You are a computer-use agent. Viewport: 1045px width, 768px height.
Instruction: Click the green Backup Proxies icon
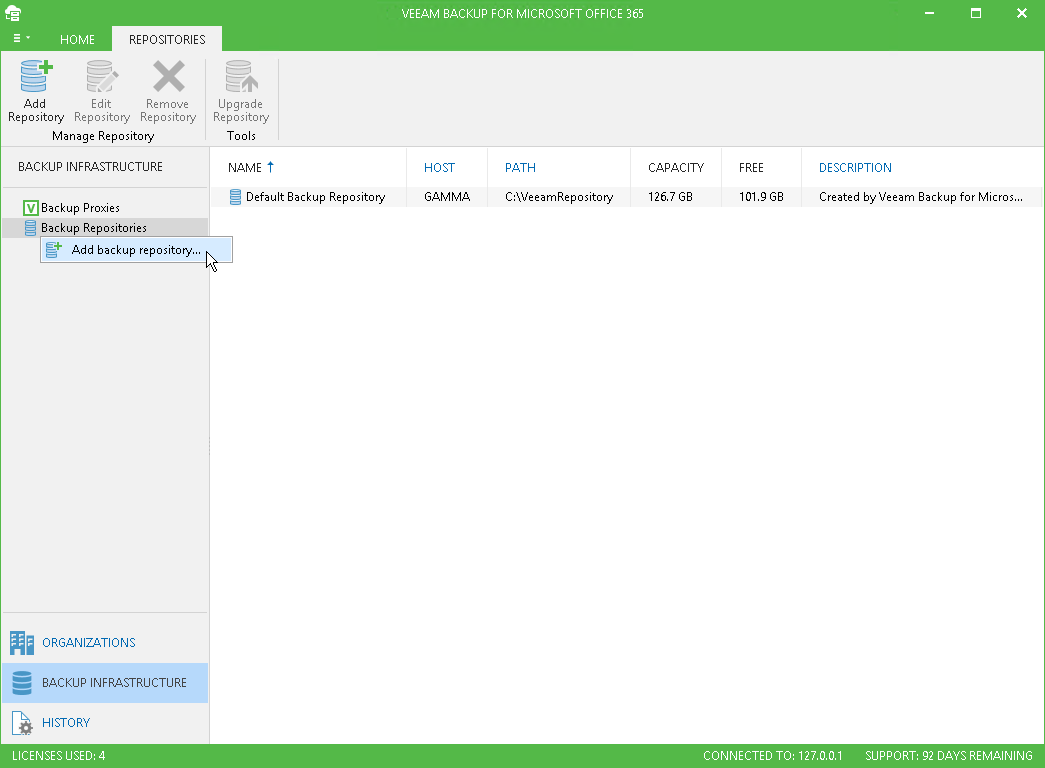(30, 208)
